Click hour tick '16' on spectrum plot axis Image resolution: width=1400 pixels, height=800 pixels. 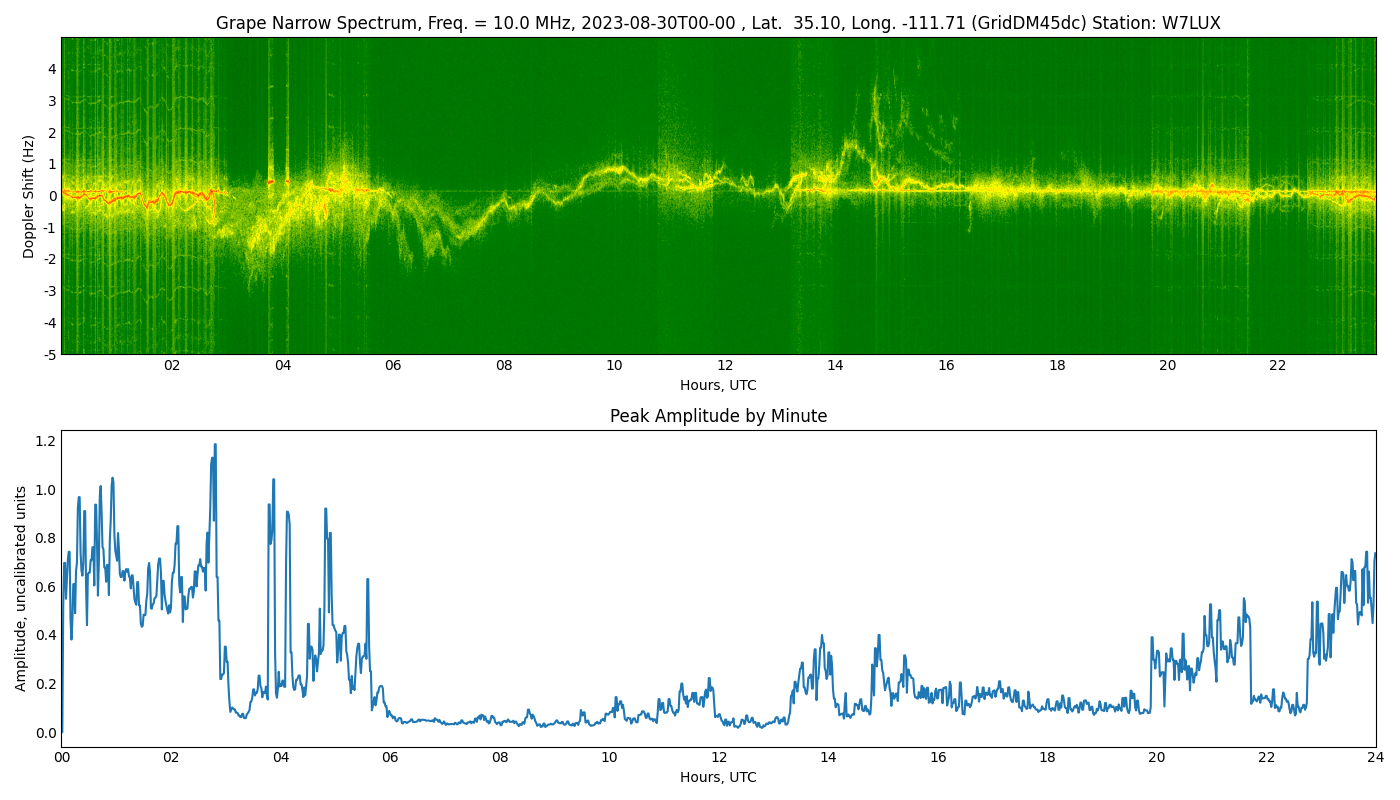pos(946,366)
